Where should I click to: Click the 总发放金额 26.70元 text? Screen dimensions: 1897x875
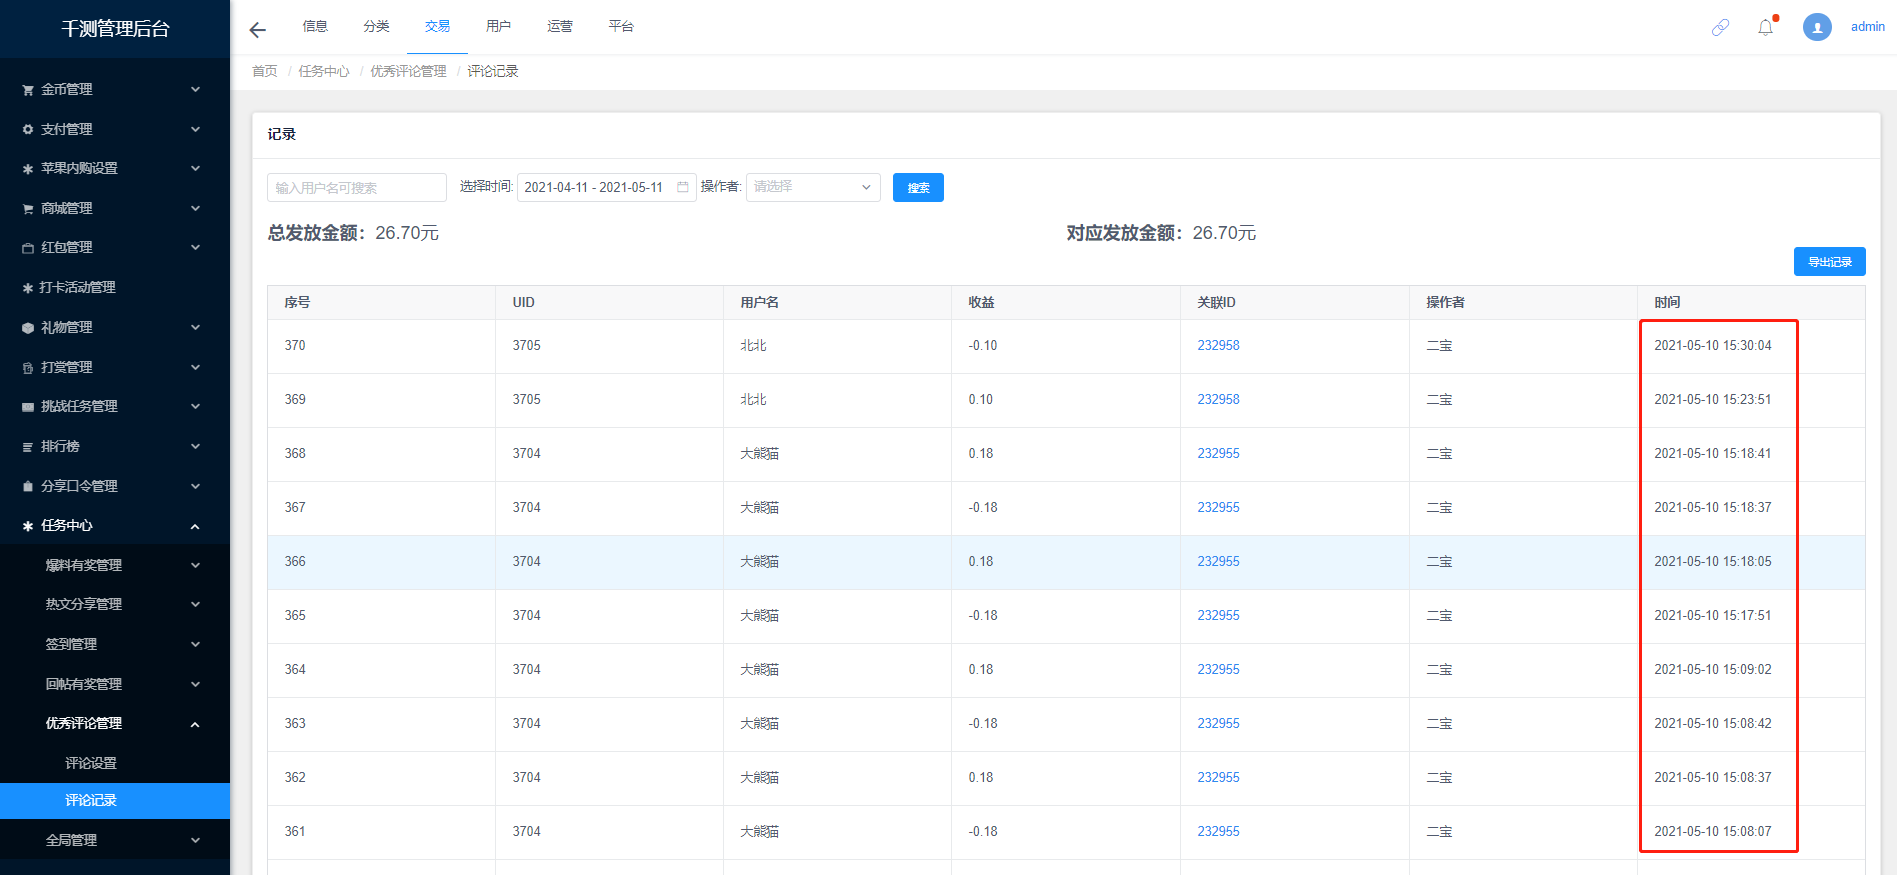tap(353, 233)
